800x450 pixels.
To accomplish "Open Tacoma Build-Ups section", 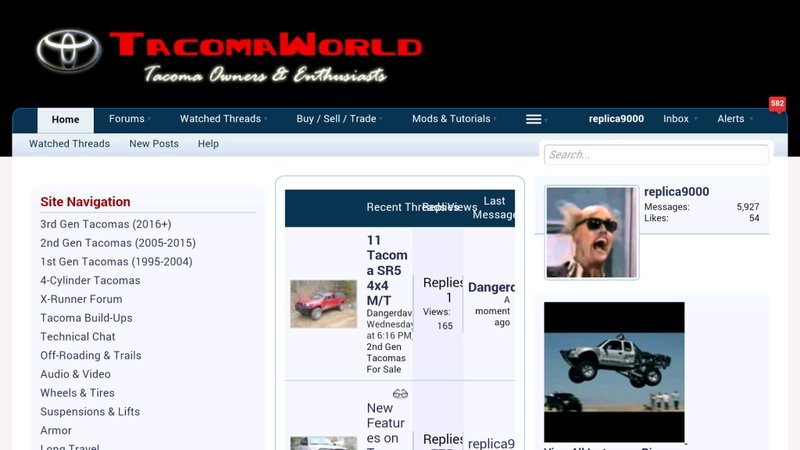I will pyautogui.click(x=86, y=318).
